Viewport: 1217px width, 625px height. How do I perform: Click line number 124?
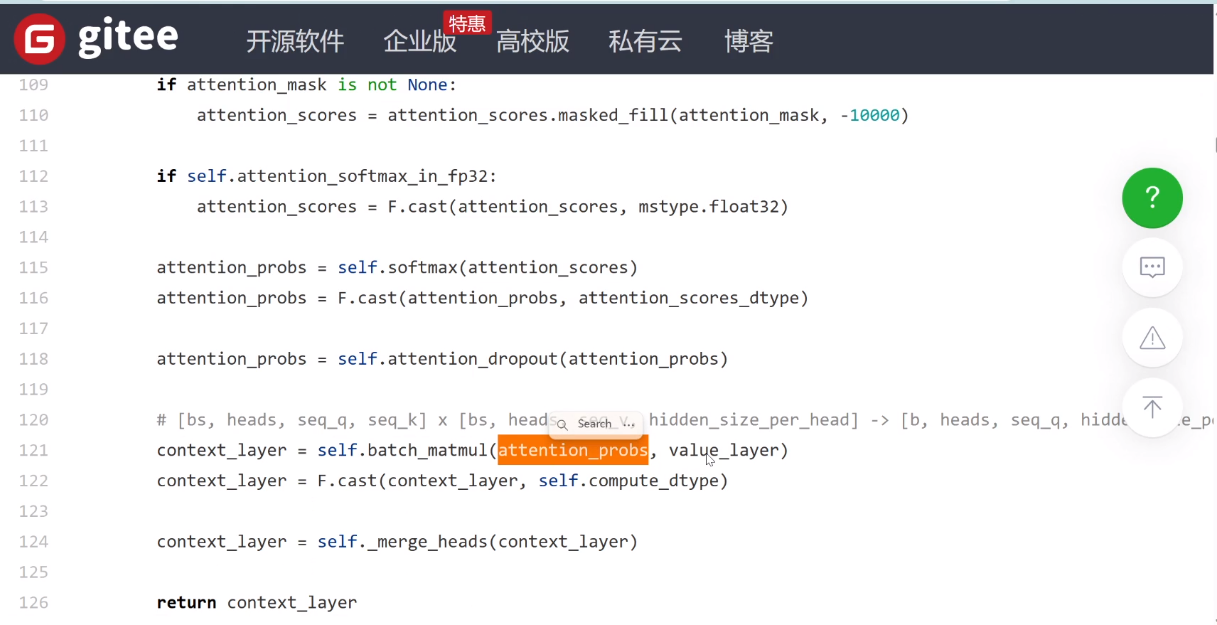[x=33, y=542]
